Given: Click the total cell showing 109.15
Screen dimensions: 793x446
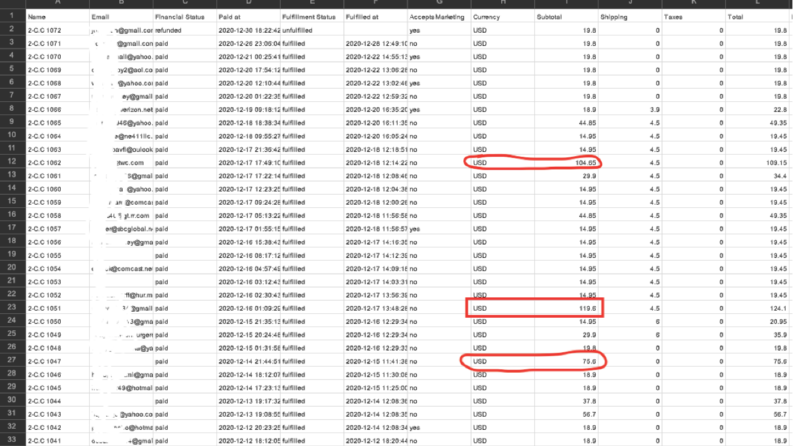Looking at the screenshot, I should 757,163.
